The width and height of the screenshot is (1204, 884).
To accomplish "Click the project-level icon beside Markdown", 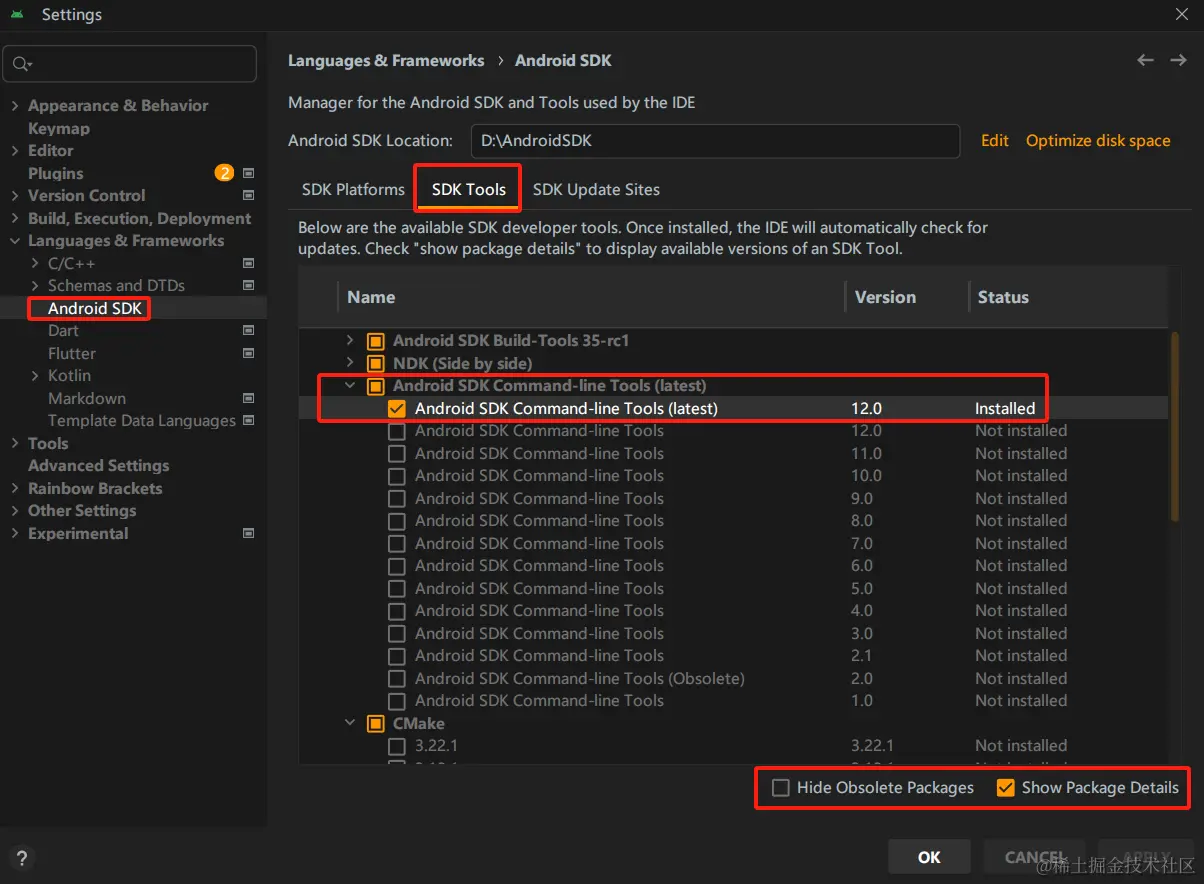I will click(248, 398).
